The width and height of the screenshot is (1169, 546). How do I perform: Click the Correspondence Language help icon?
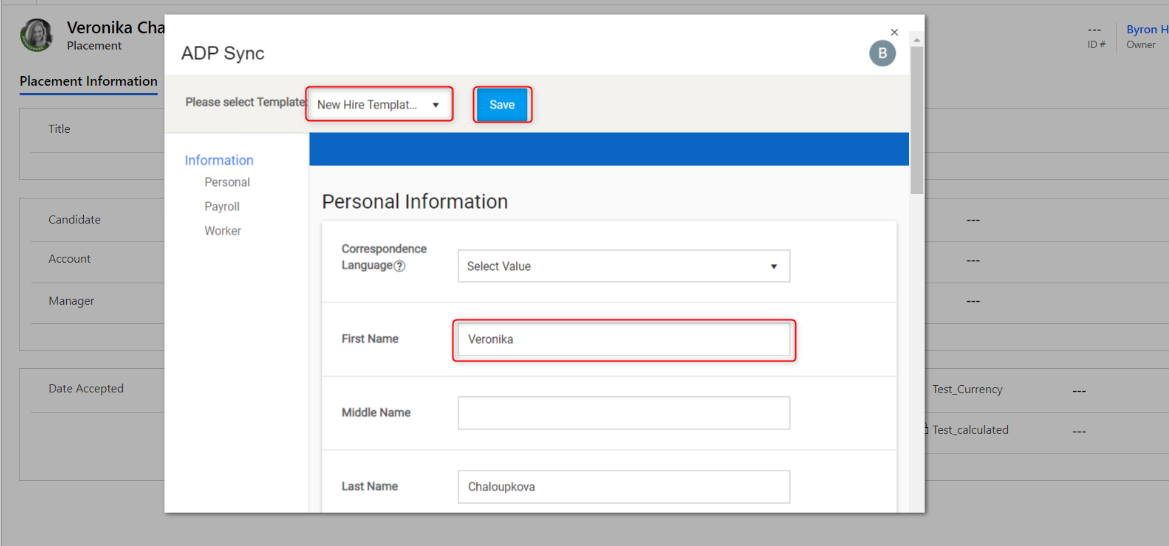point(400,266)
